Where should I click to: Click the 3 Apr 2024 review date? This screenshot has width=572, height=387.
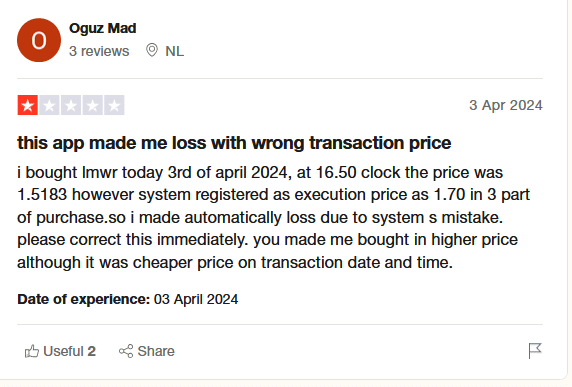[x=506, y=105]
